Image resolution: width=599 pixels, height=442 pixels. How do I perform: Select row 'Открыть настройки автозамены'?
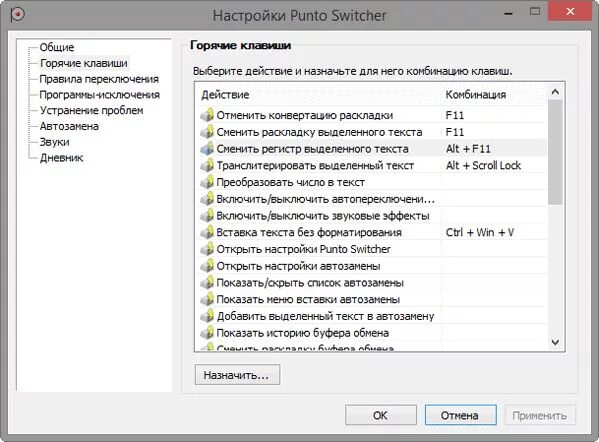pyautogui.click(x=372, y=266)
